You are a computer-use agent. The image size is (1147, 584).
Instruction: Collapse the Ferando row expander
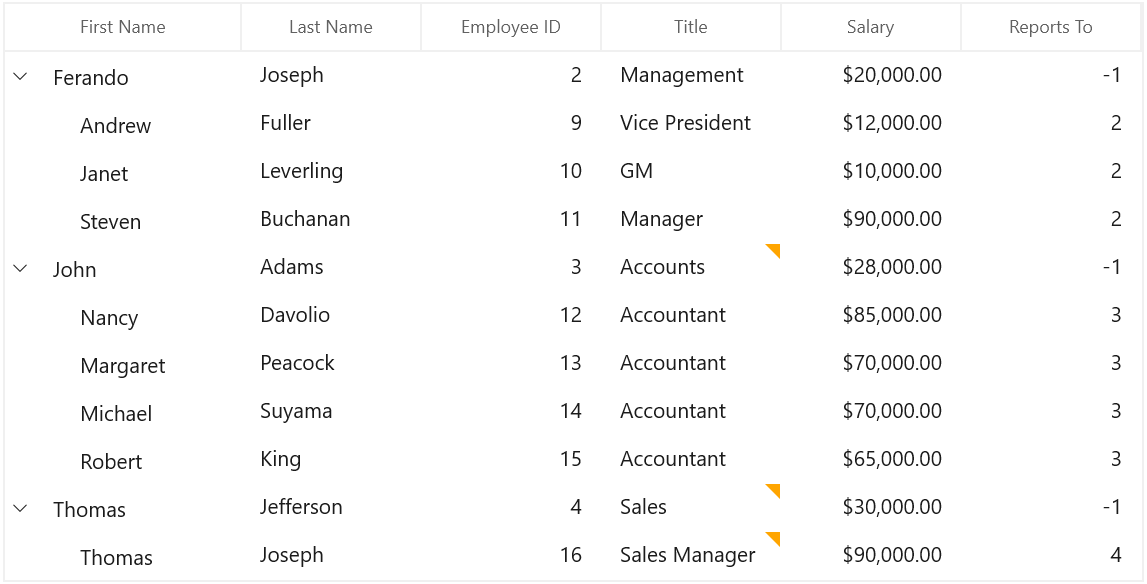tap(20, 76)
